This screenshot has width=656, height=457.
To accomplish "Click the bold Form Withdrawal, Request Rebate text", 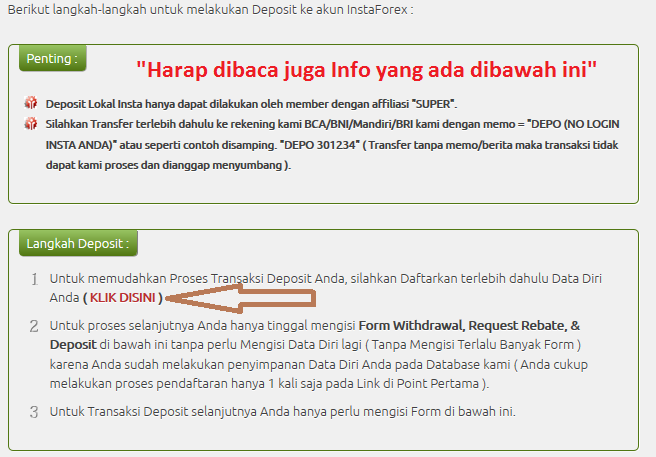I will pyautogui.click(x=423, y=326).
